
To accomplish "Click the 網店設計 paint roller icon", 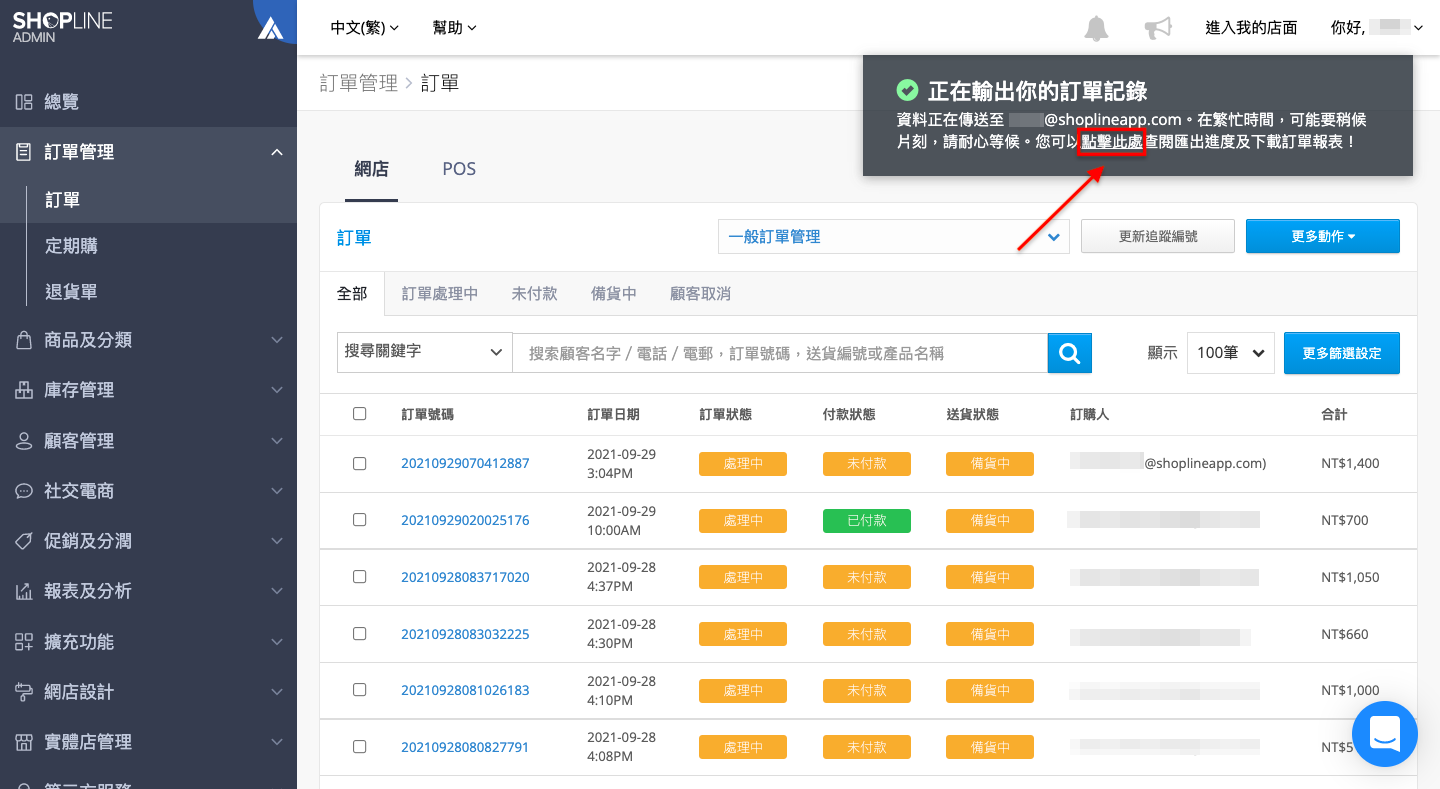I will [x=24, y=692].
